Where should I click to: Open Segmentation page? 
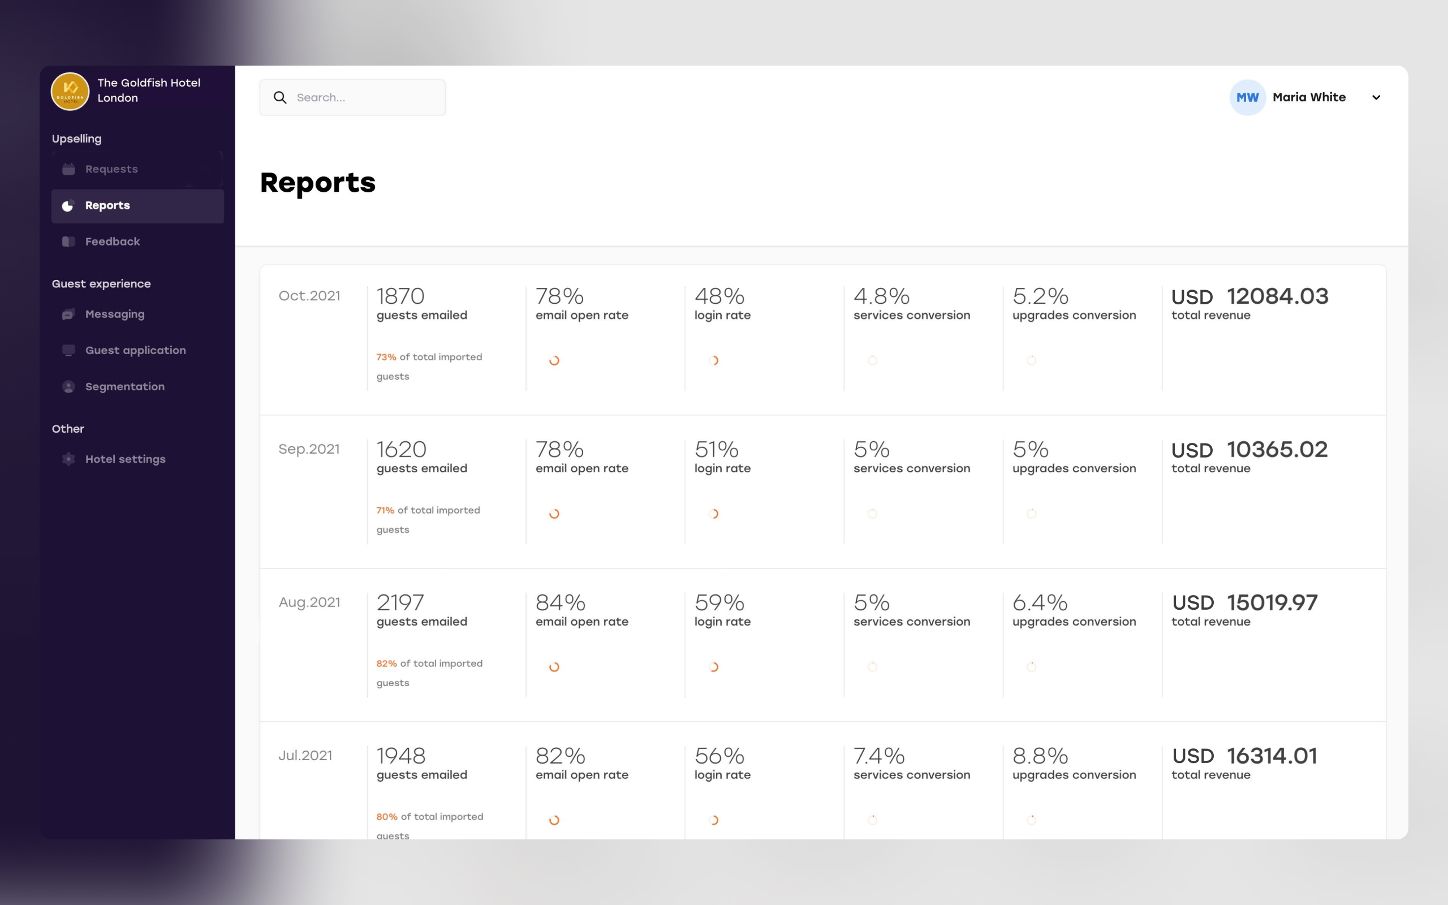click(137, 387)
